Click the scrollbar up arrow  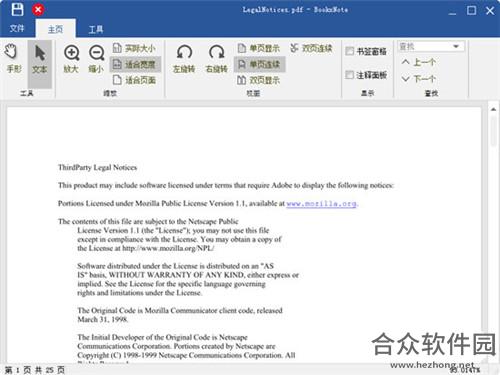[x=493, y=109]
